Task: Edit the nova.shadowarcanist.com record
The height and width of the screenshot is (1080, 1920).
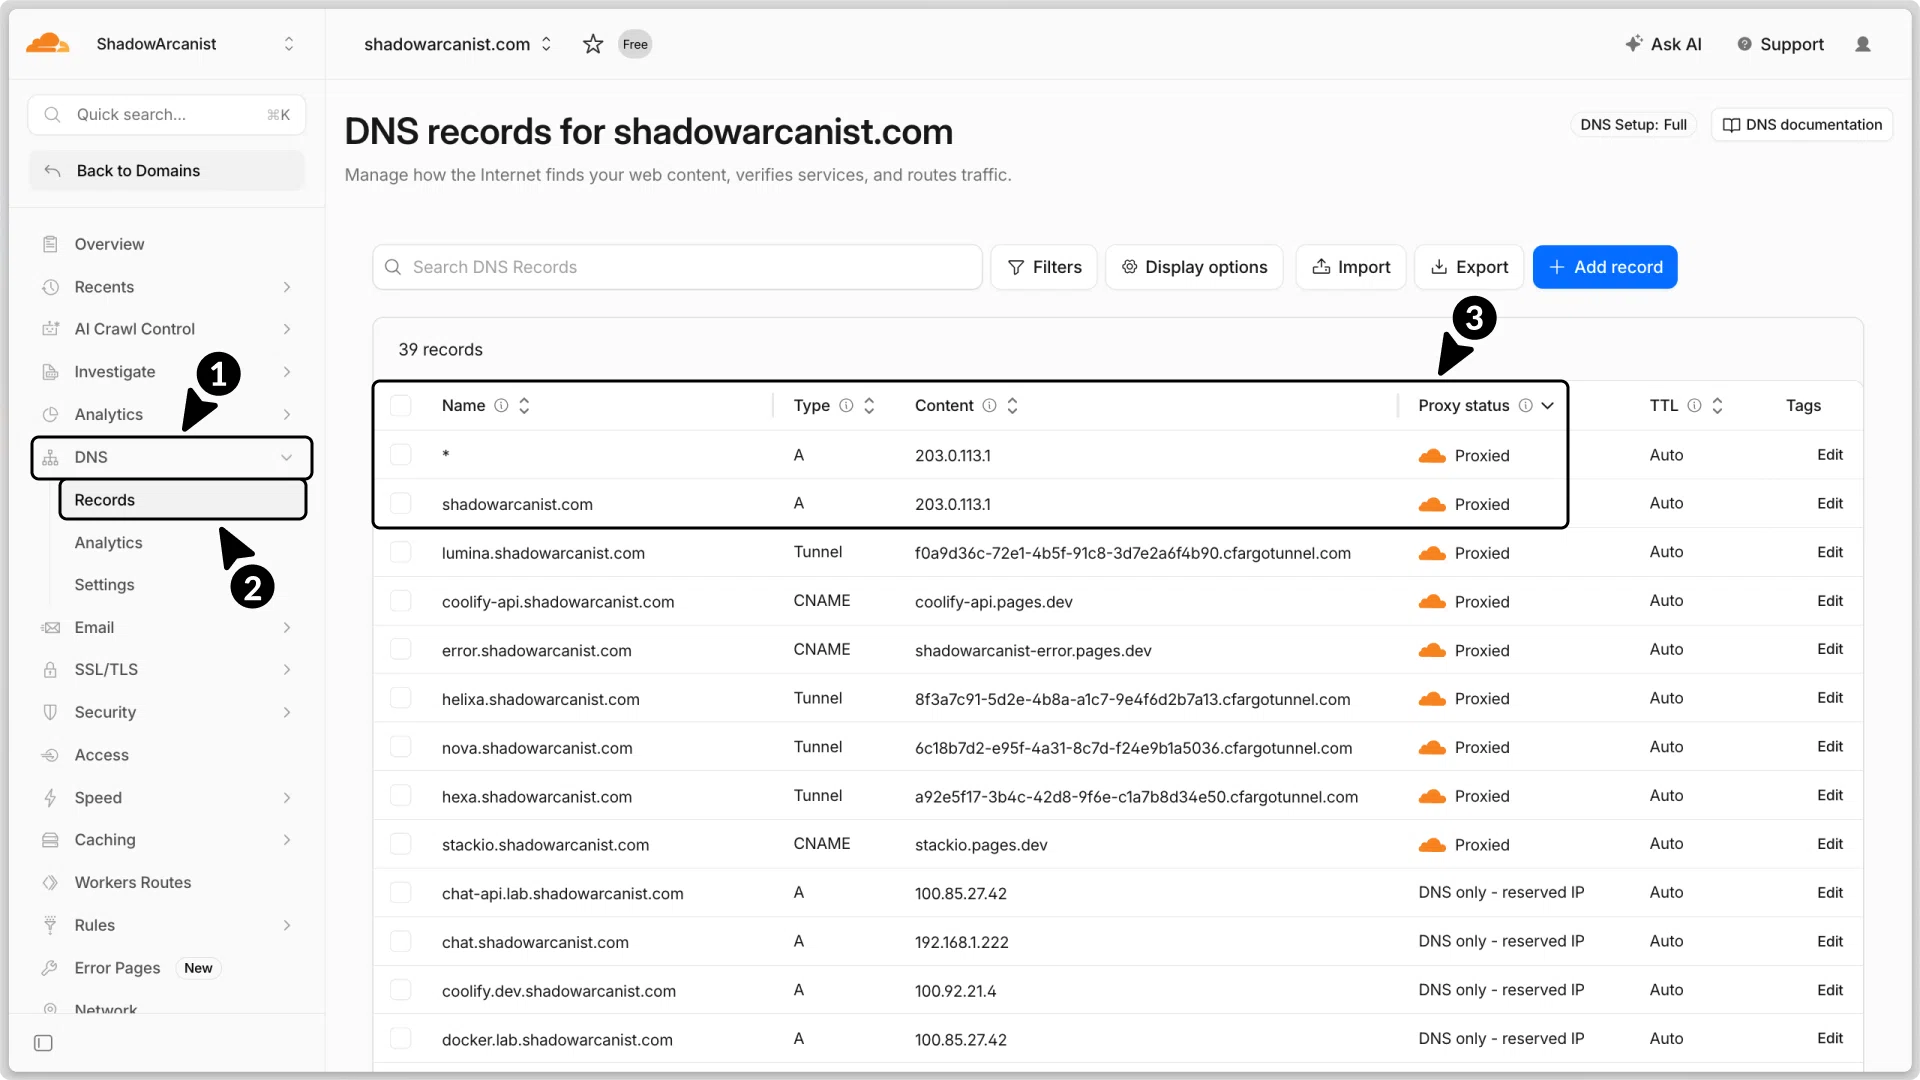Action: [1830, 747]
